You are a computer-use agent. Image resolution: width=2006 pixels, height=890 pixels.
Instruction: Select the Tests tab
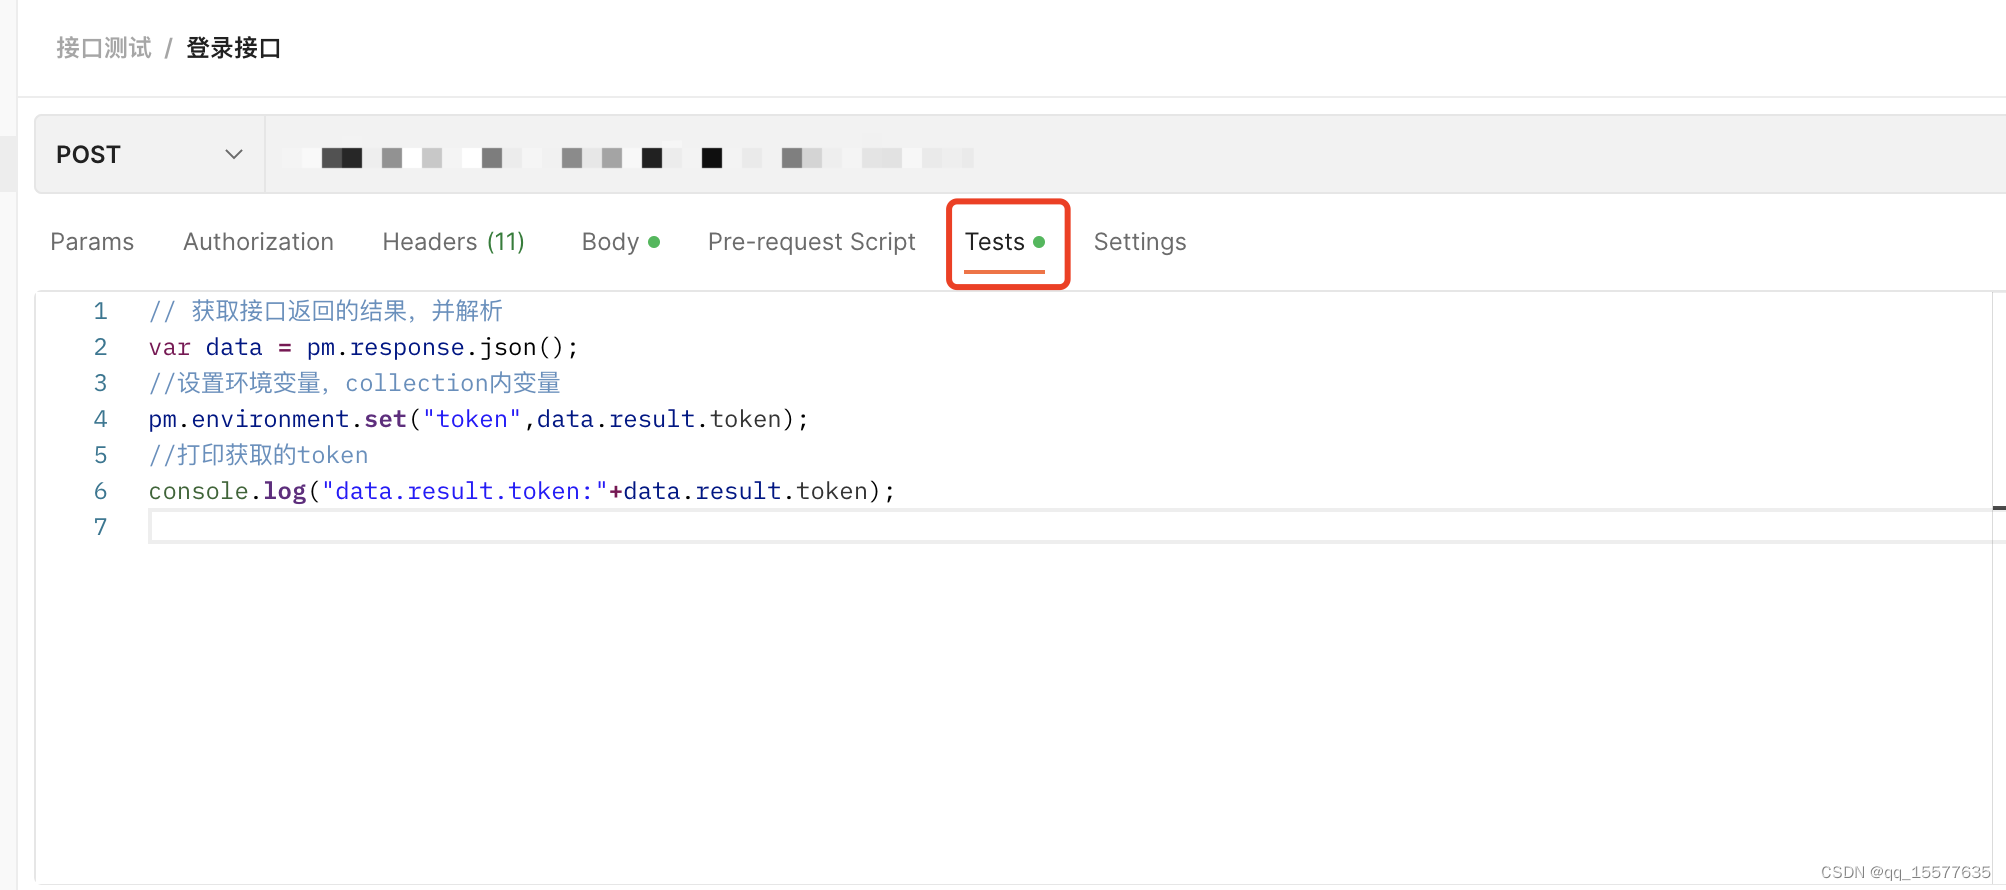(1005, 242)
